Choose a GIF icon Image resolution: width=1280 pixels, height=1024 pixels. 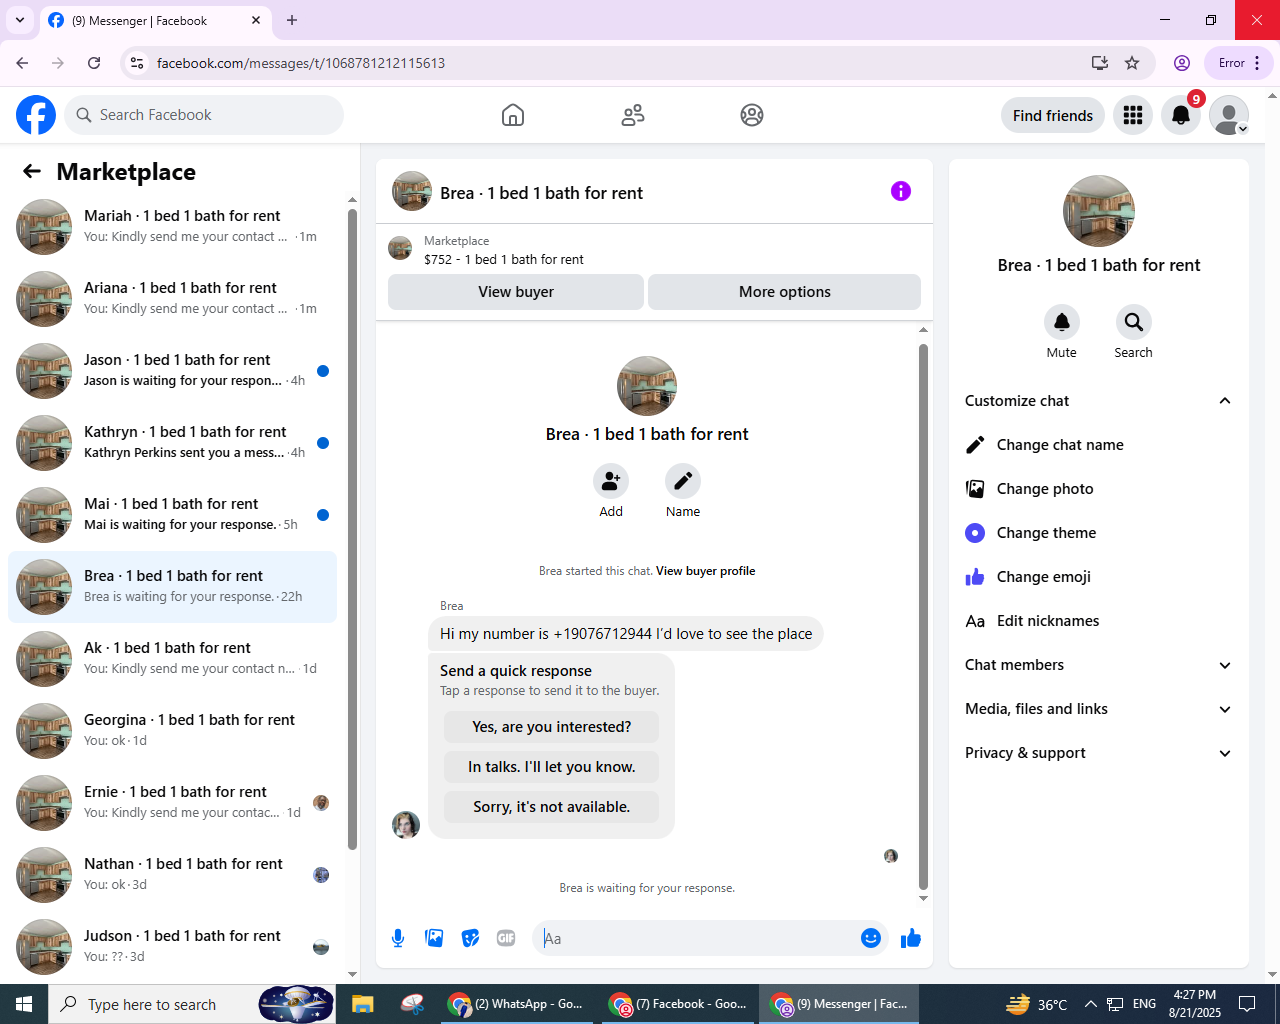click(x=506, y=938)
